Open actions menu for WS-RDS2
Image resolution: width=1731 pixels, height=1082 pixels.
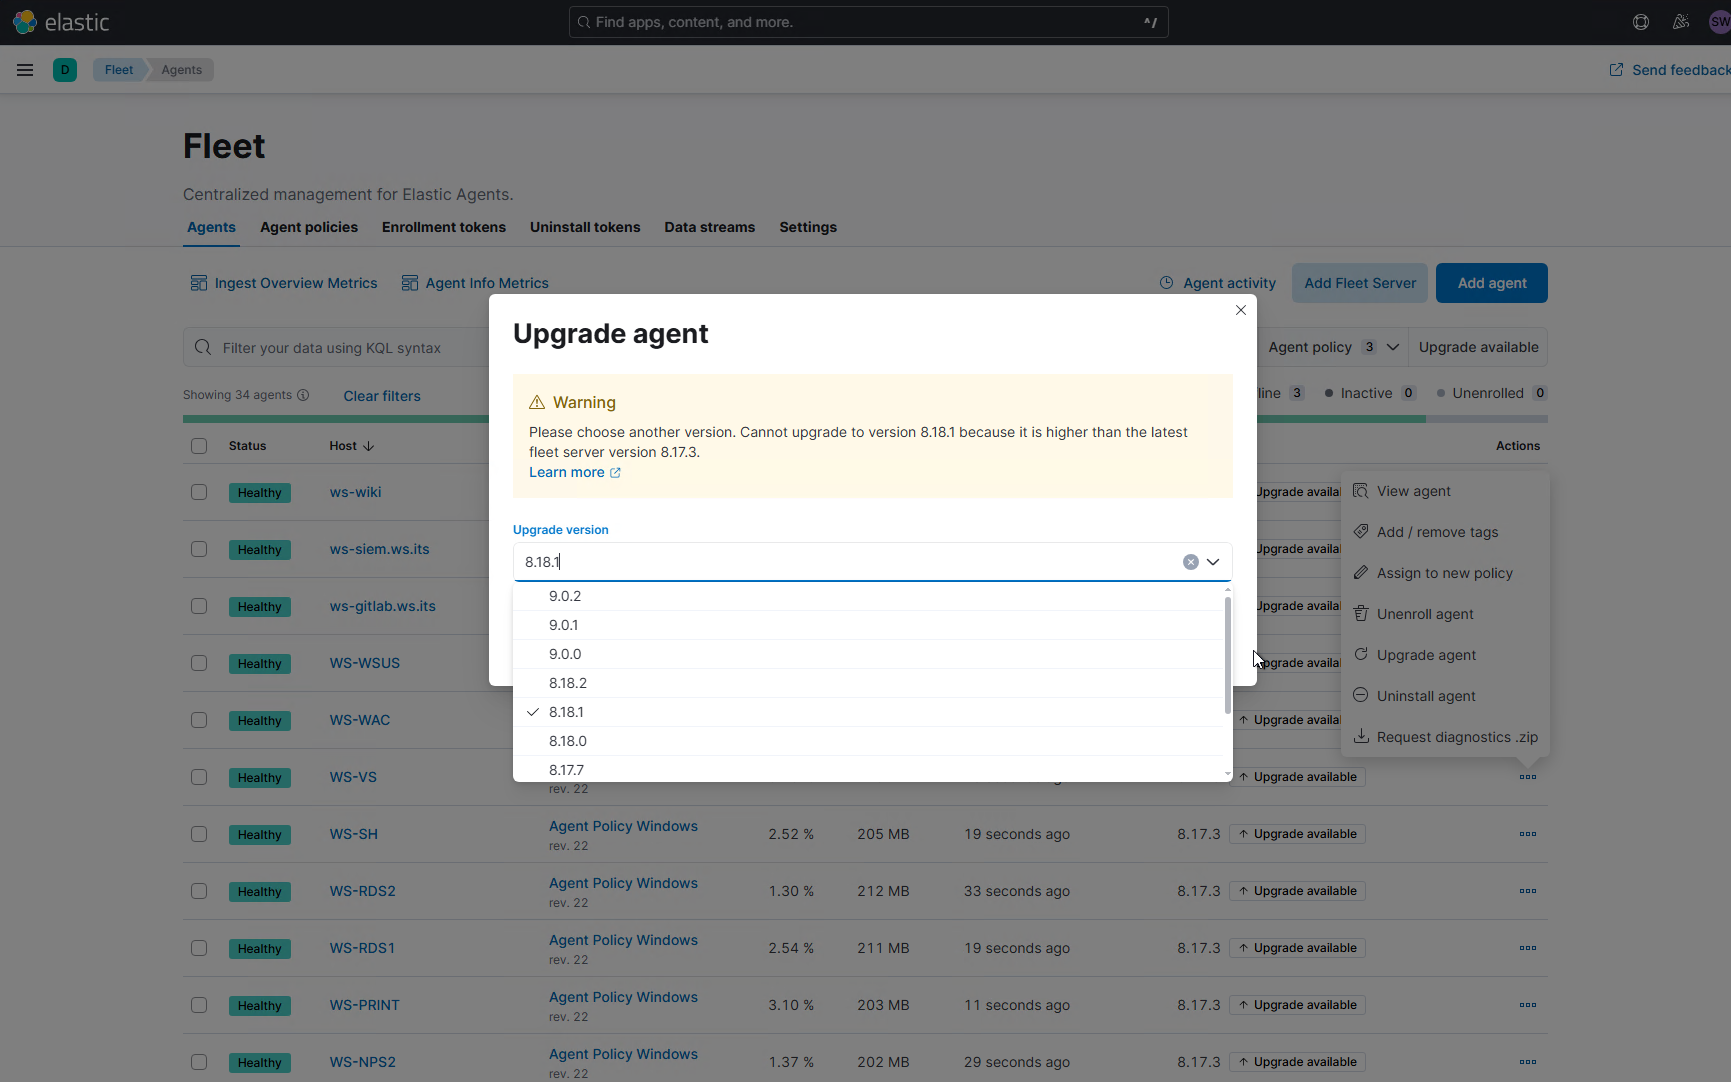tap(1527, 891)
